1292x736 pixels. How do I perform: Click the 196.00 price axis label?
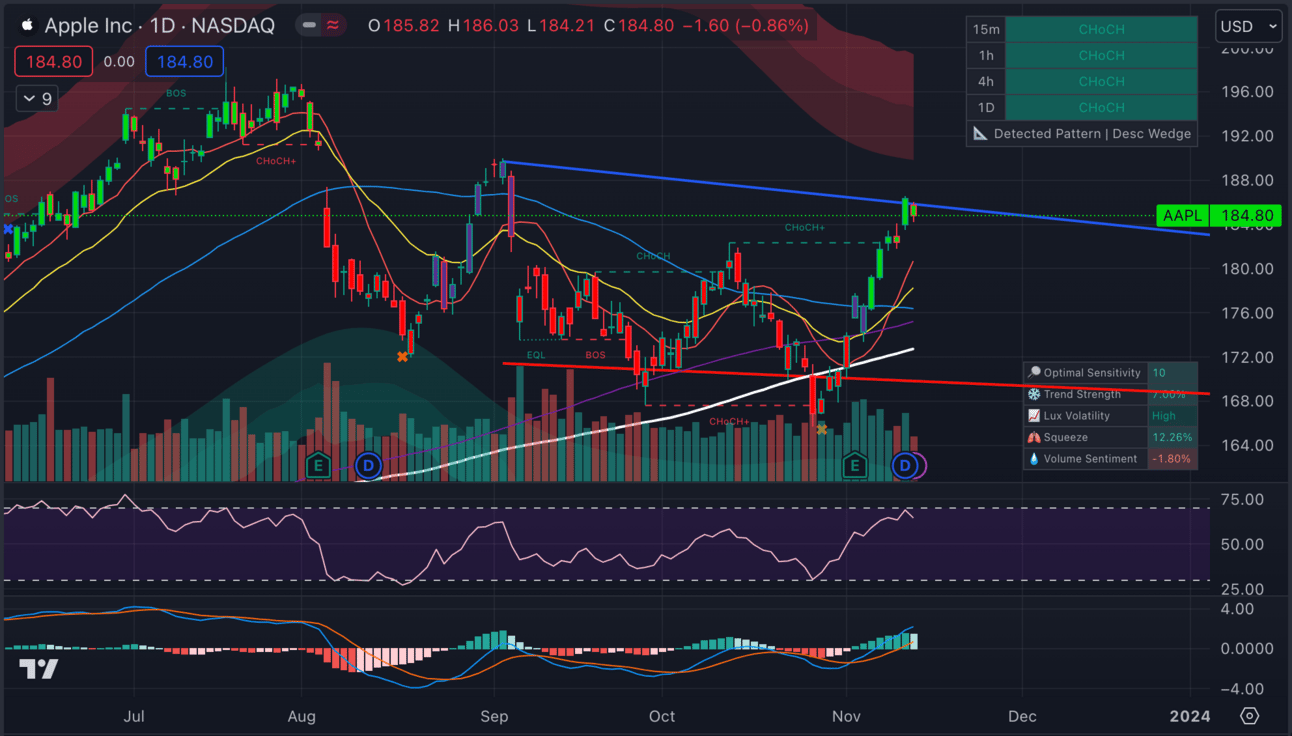1248,92
